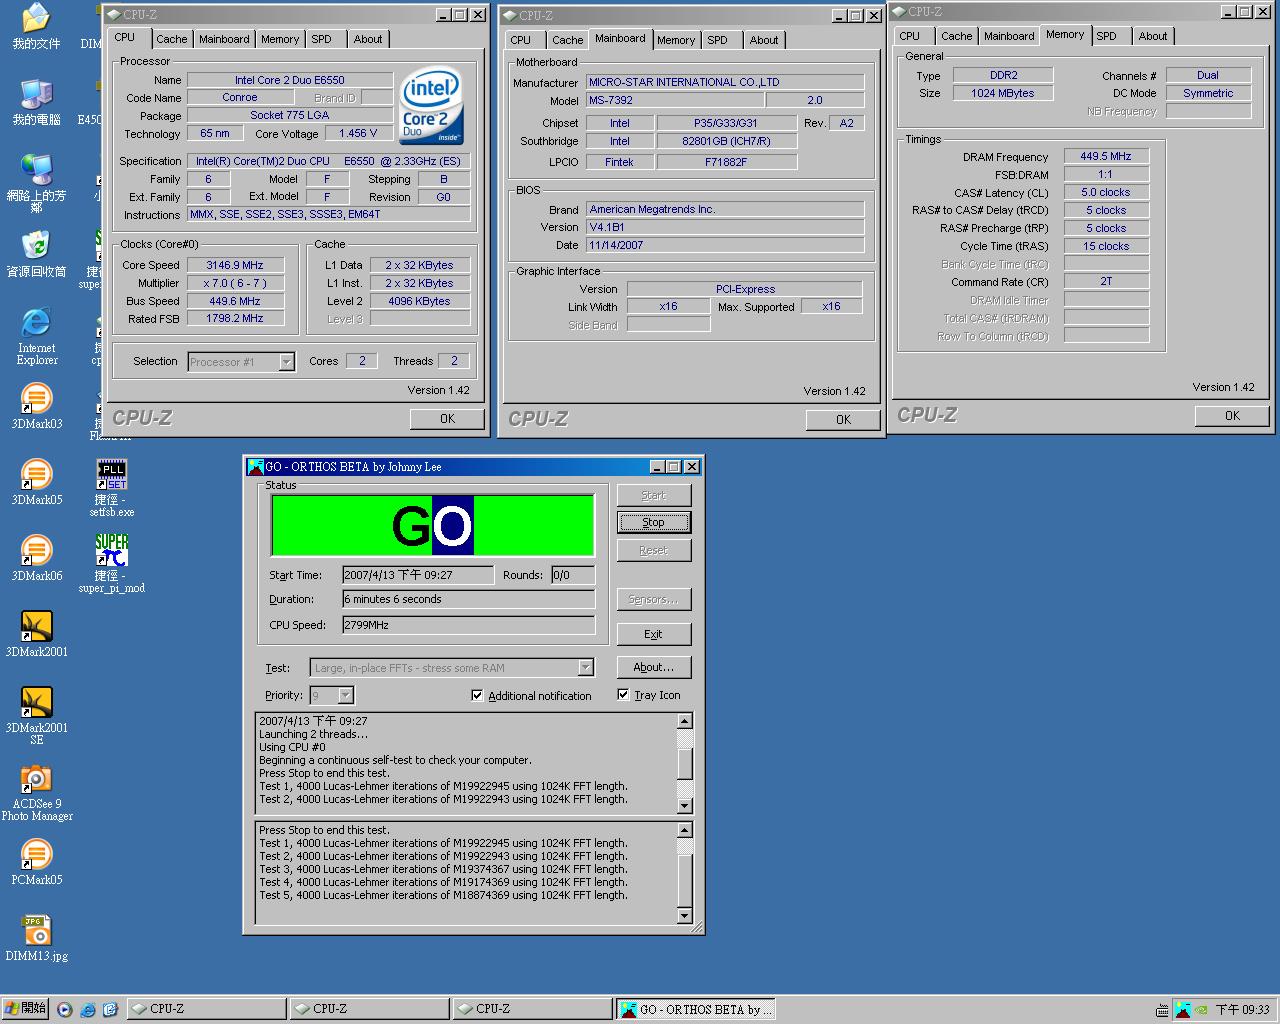The height and width of the screenshot is (1024, 1280).
Task: Exit the ORTHOS application
Action: click(653, 634)
